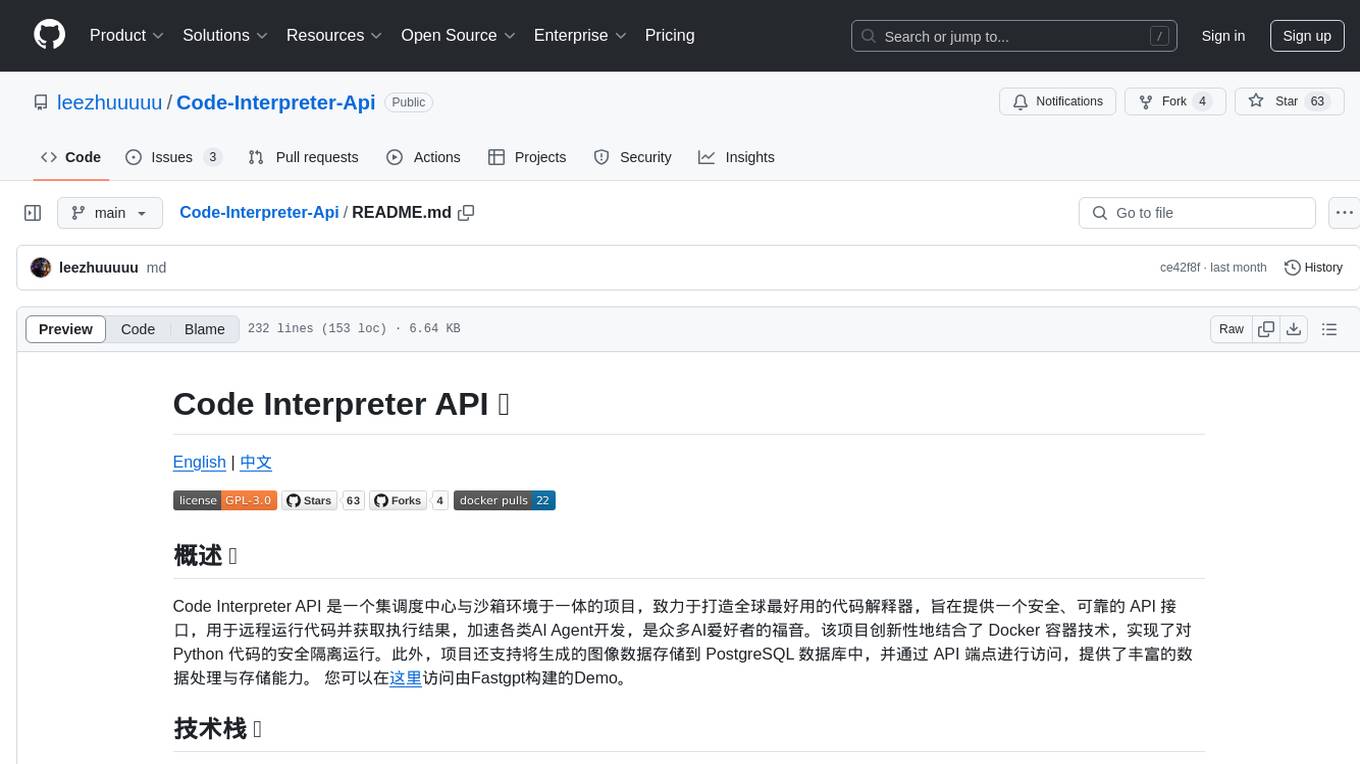Click the Code Interpreter API heading
The width and height of the screenshot is (1360, 764).
(x=341, y=404)
